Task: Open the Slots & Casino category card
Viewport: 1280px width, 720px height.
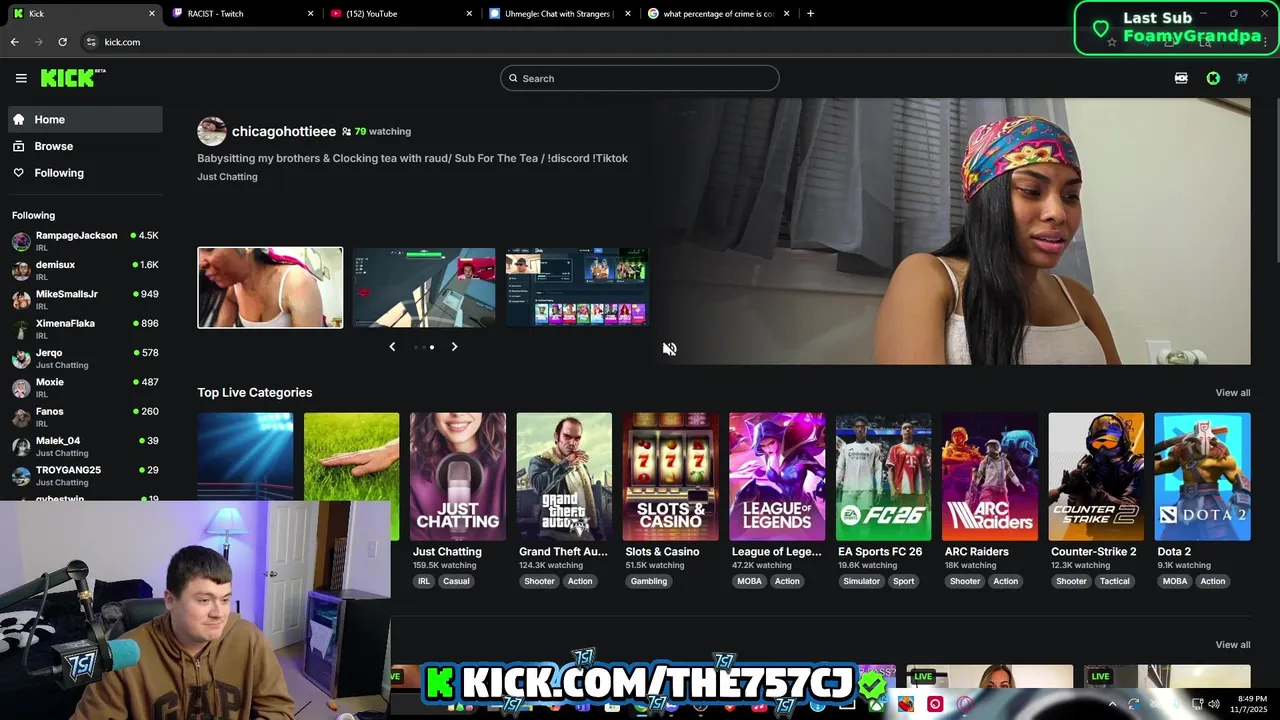Action: [x=670, y=477]
